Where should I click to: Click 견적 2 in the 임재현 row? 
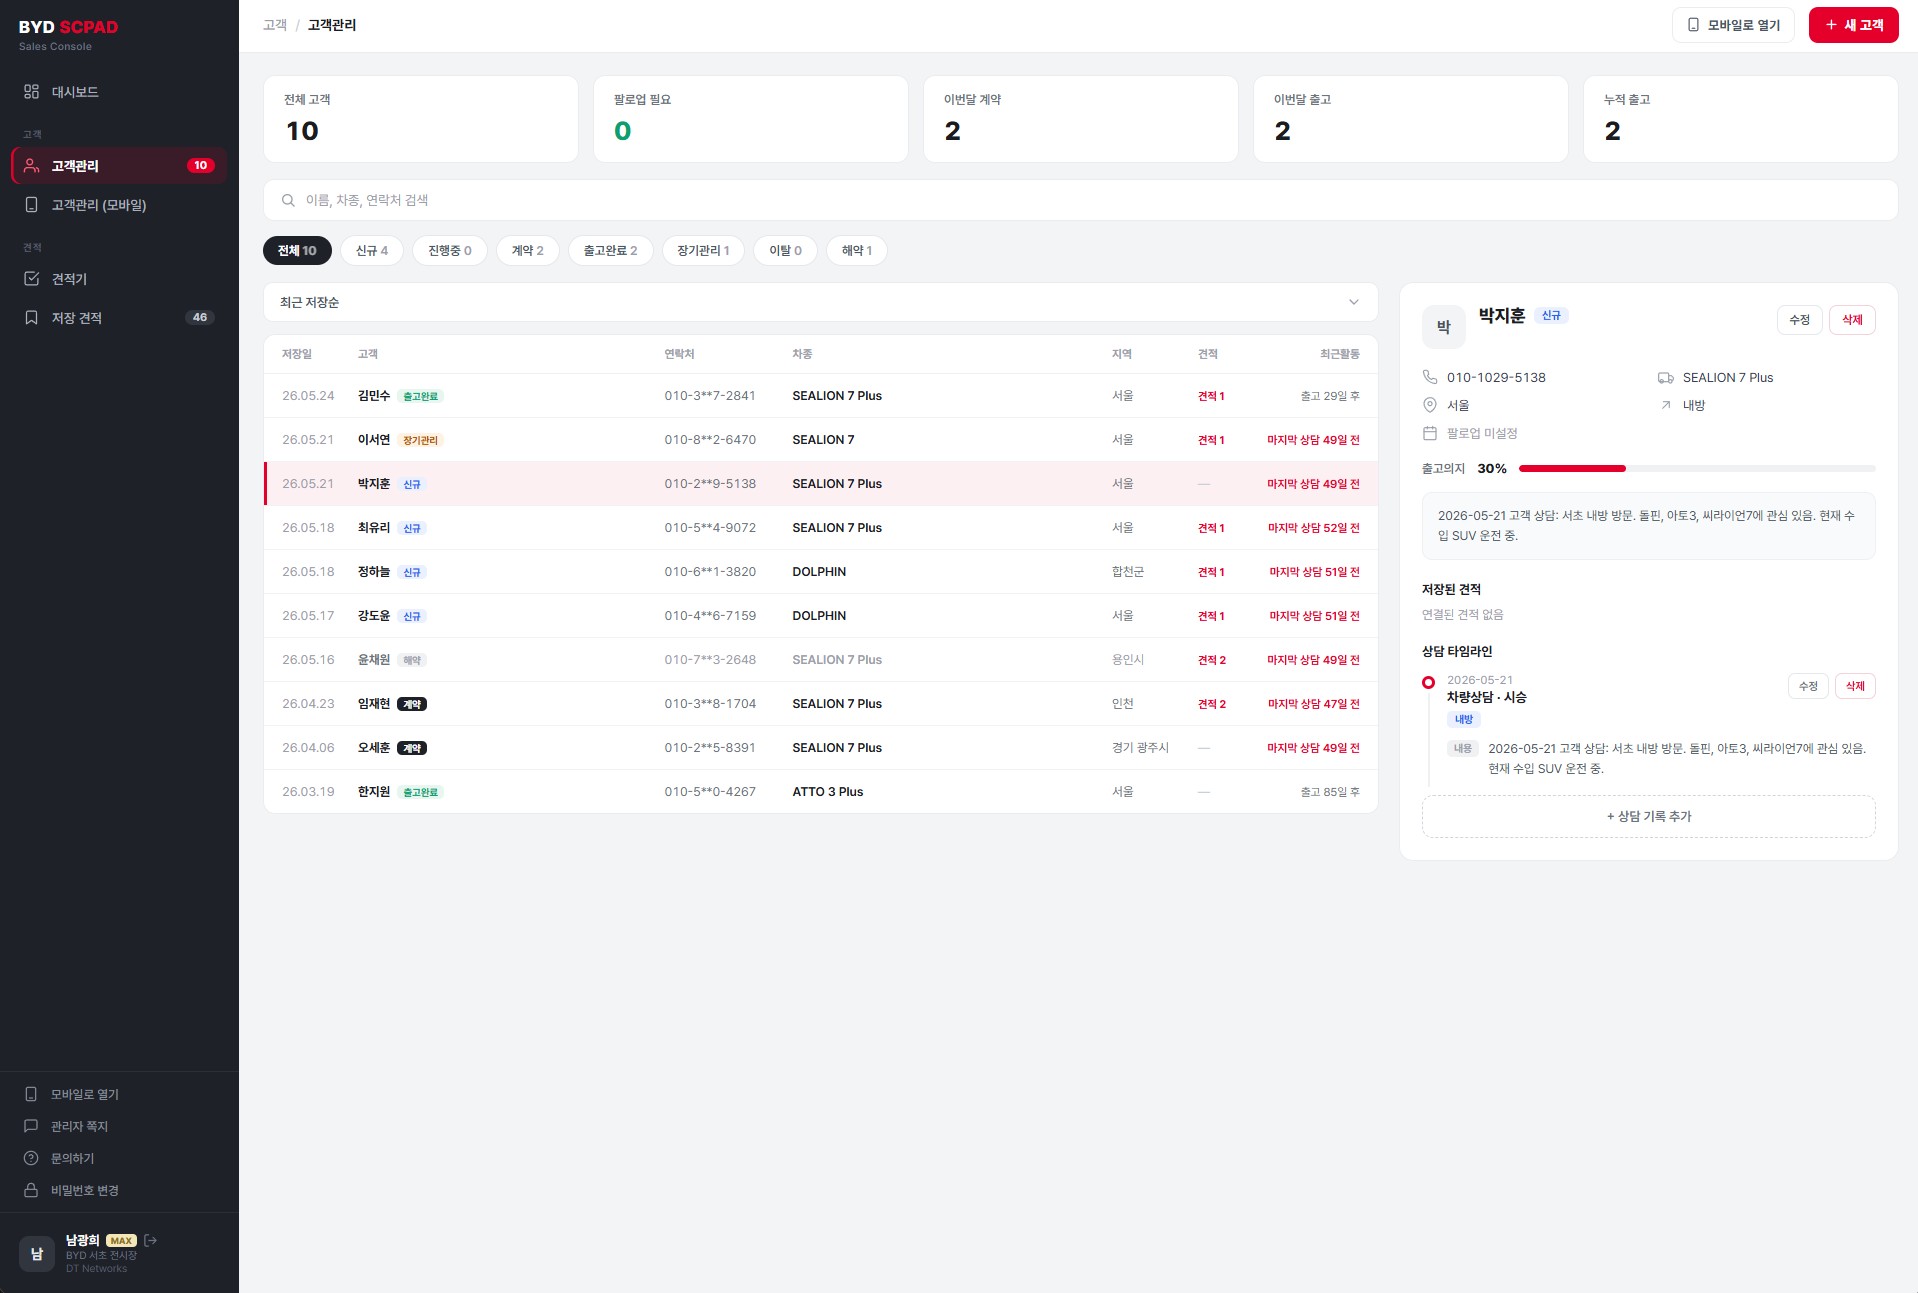click(x=1211, y=704)
